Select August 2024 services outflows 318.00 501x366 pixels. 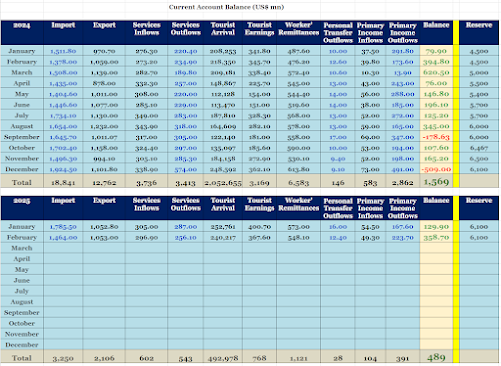(x=185, y=126)
